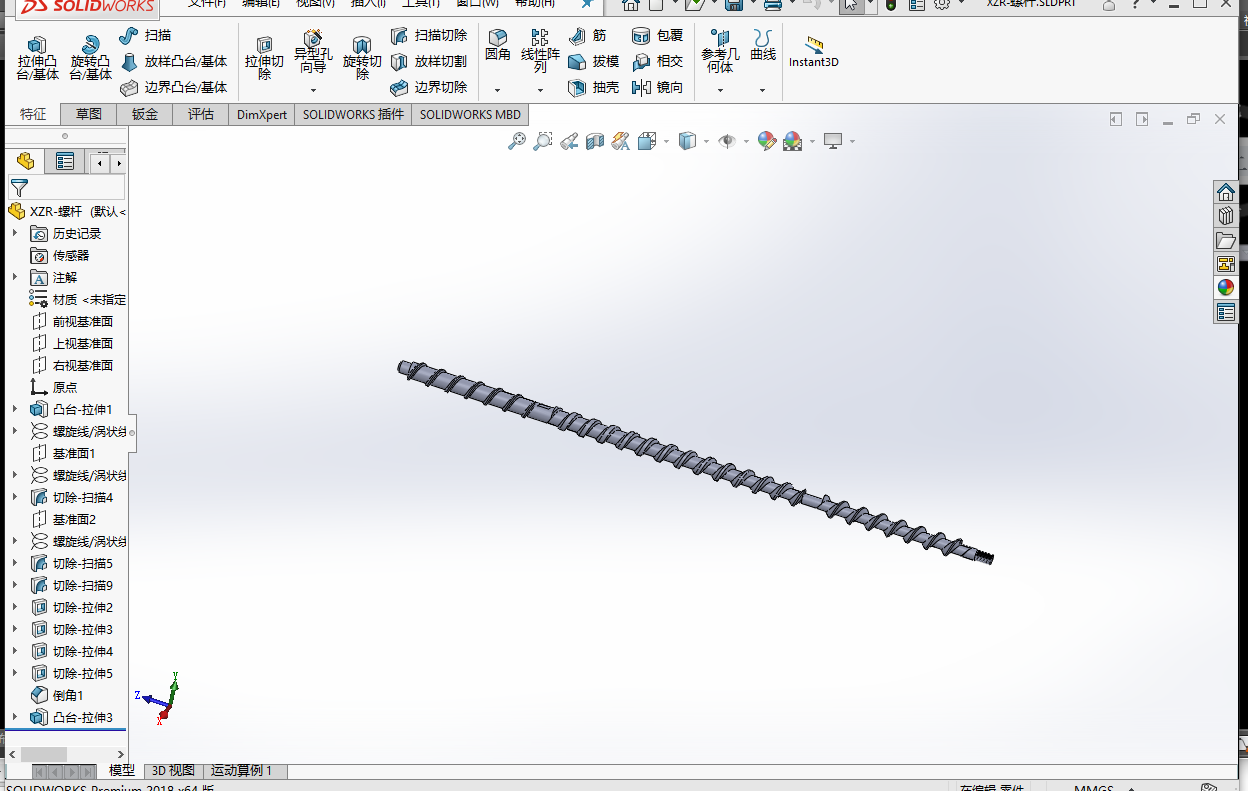Open the 异型孔向导 hole wizard

(x=313, y=52)
